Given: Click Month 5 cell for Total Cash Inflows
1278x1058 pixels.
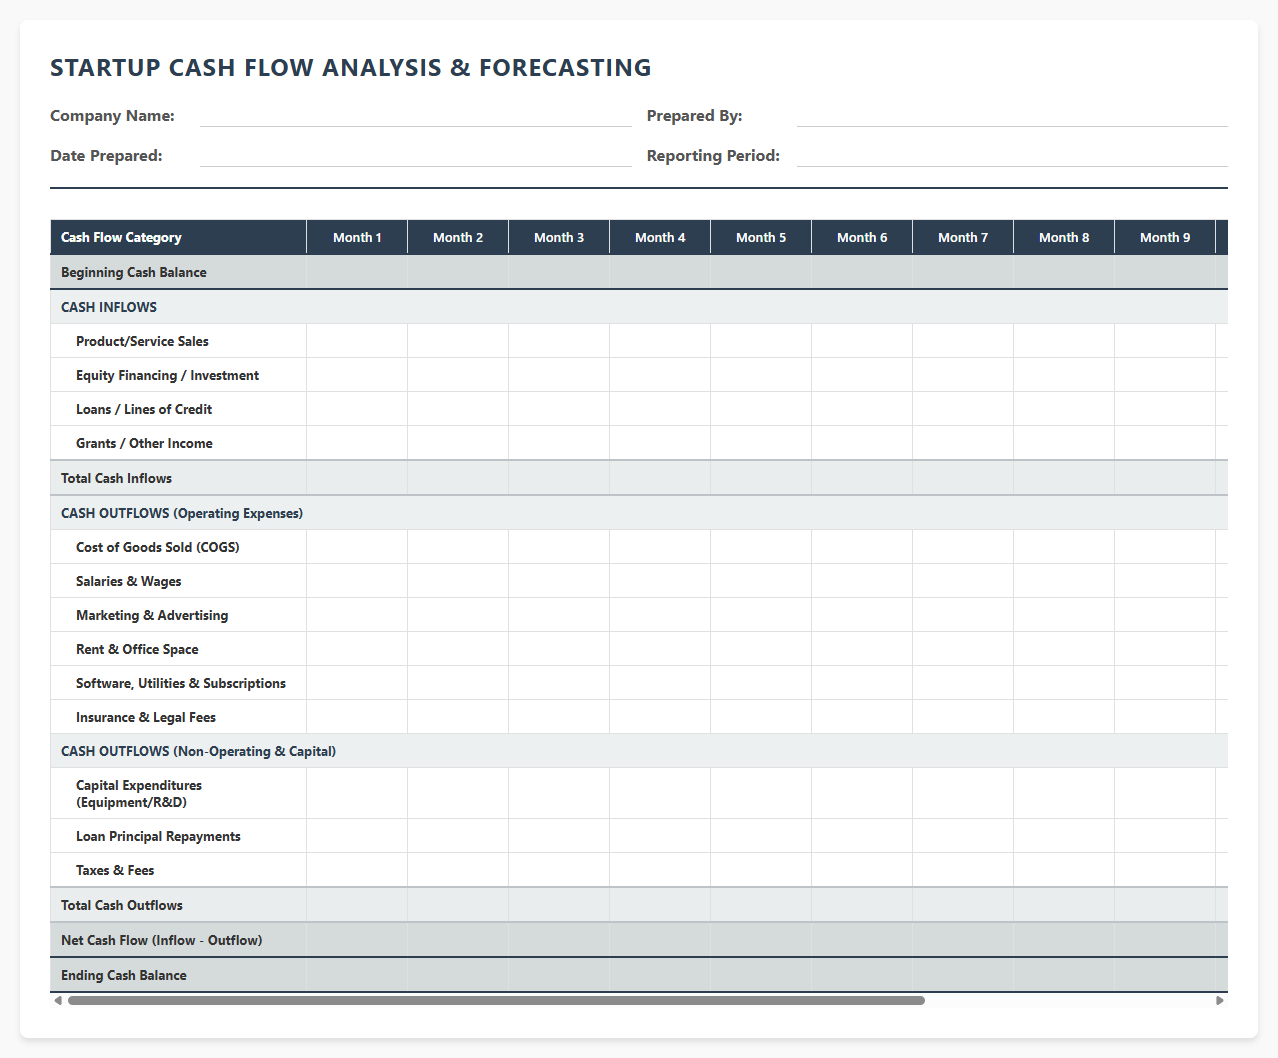Looking at the screenshot, I should click(x=761, y=478).
